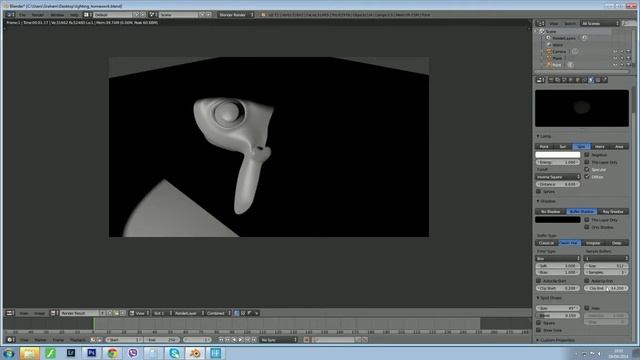Viewport: 640px width, 360px height.
Task: Open the Window menu
Action: 57,15
